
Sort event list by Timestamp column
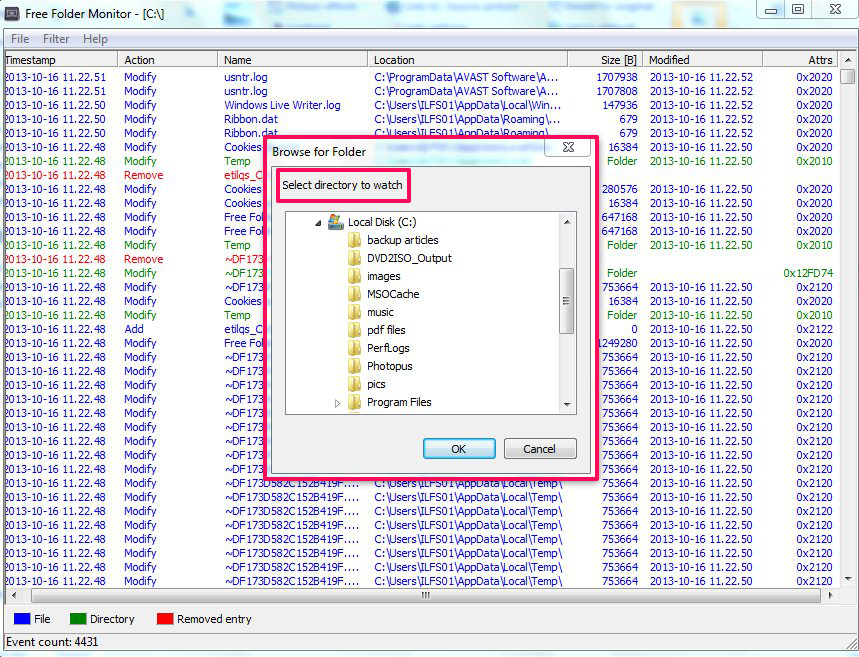coord(60,60)
